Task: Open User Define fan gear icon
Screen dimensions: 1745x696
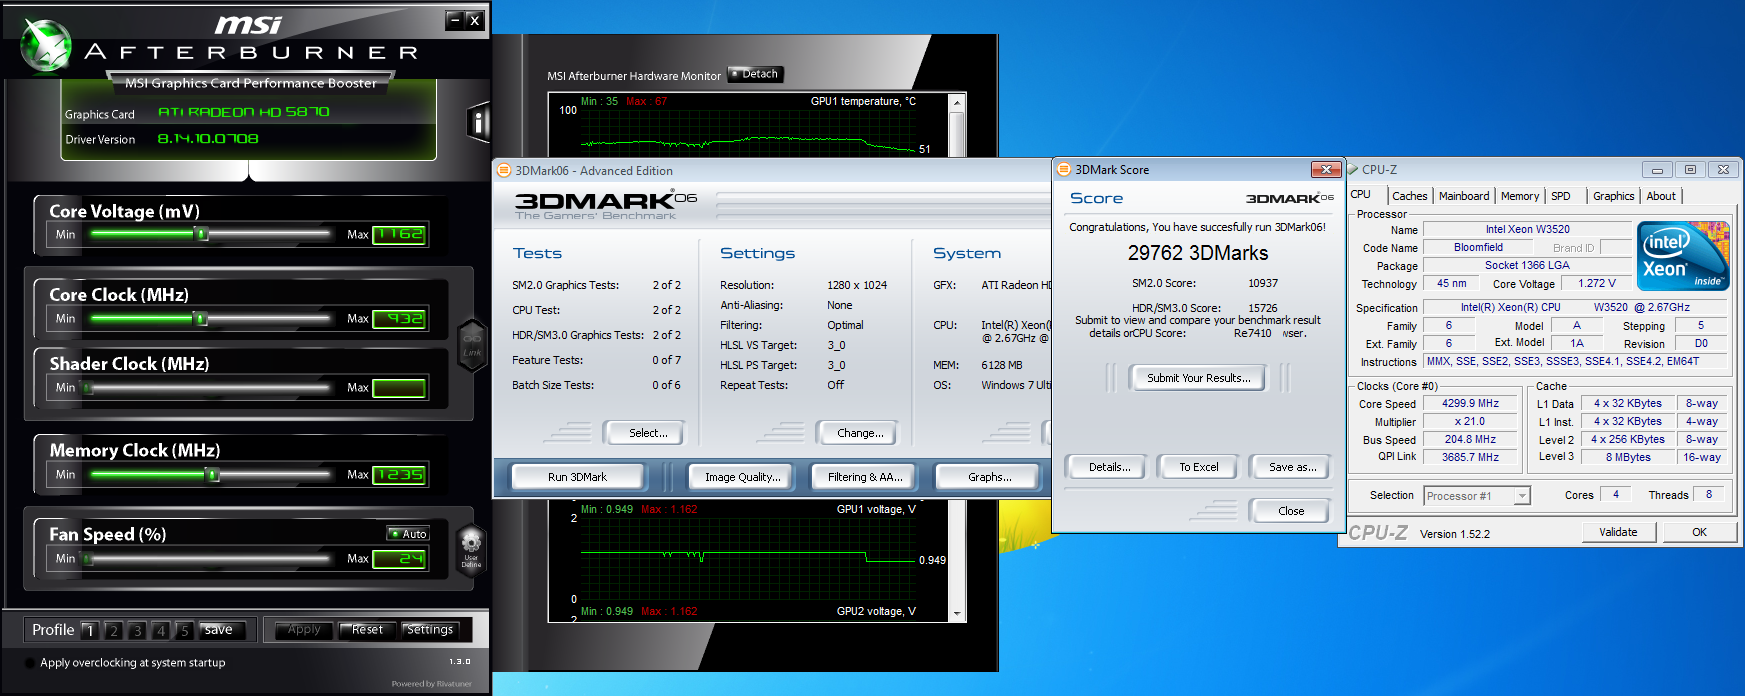Action: (x=471, y=550)
